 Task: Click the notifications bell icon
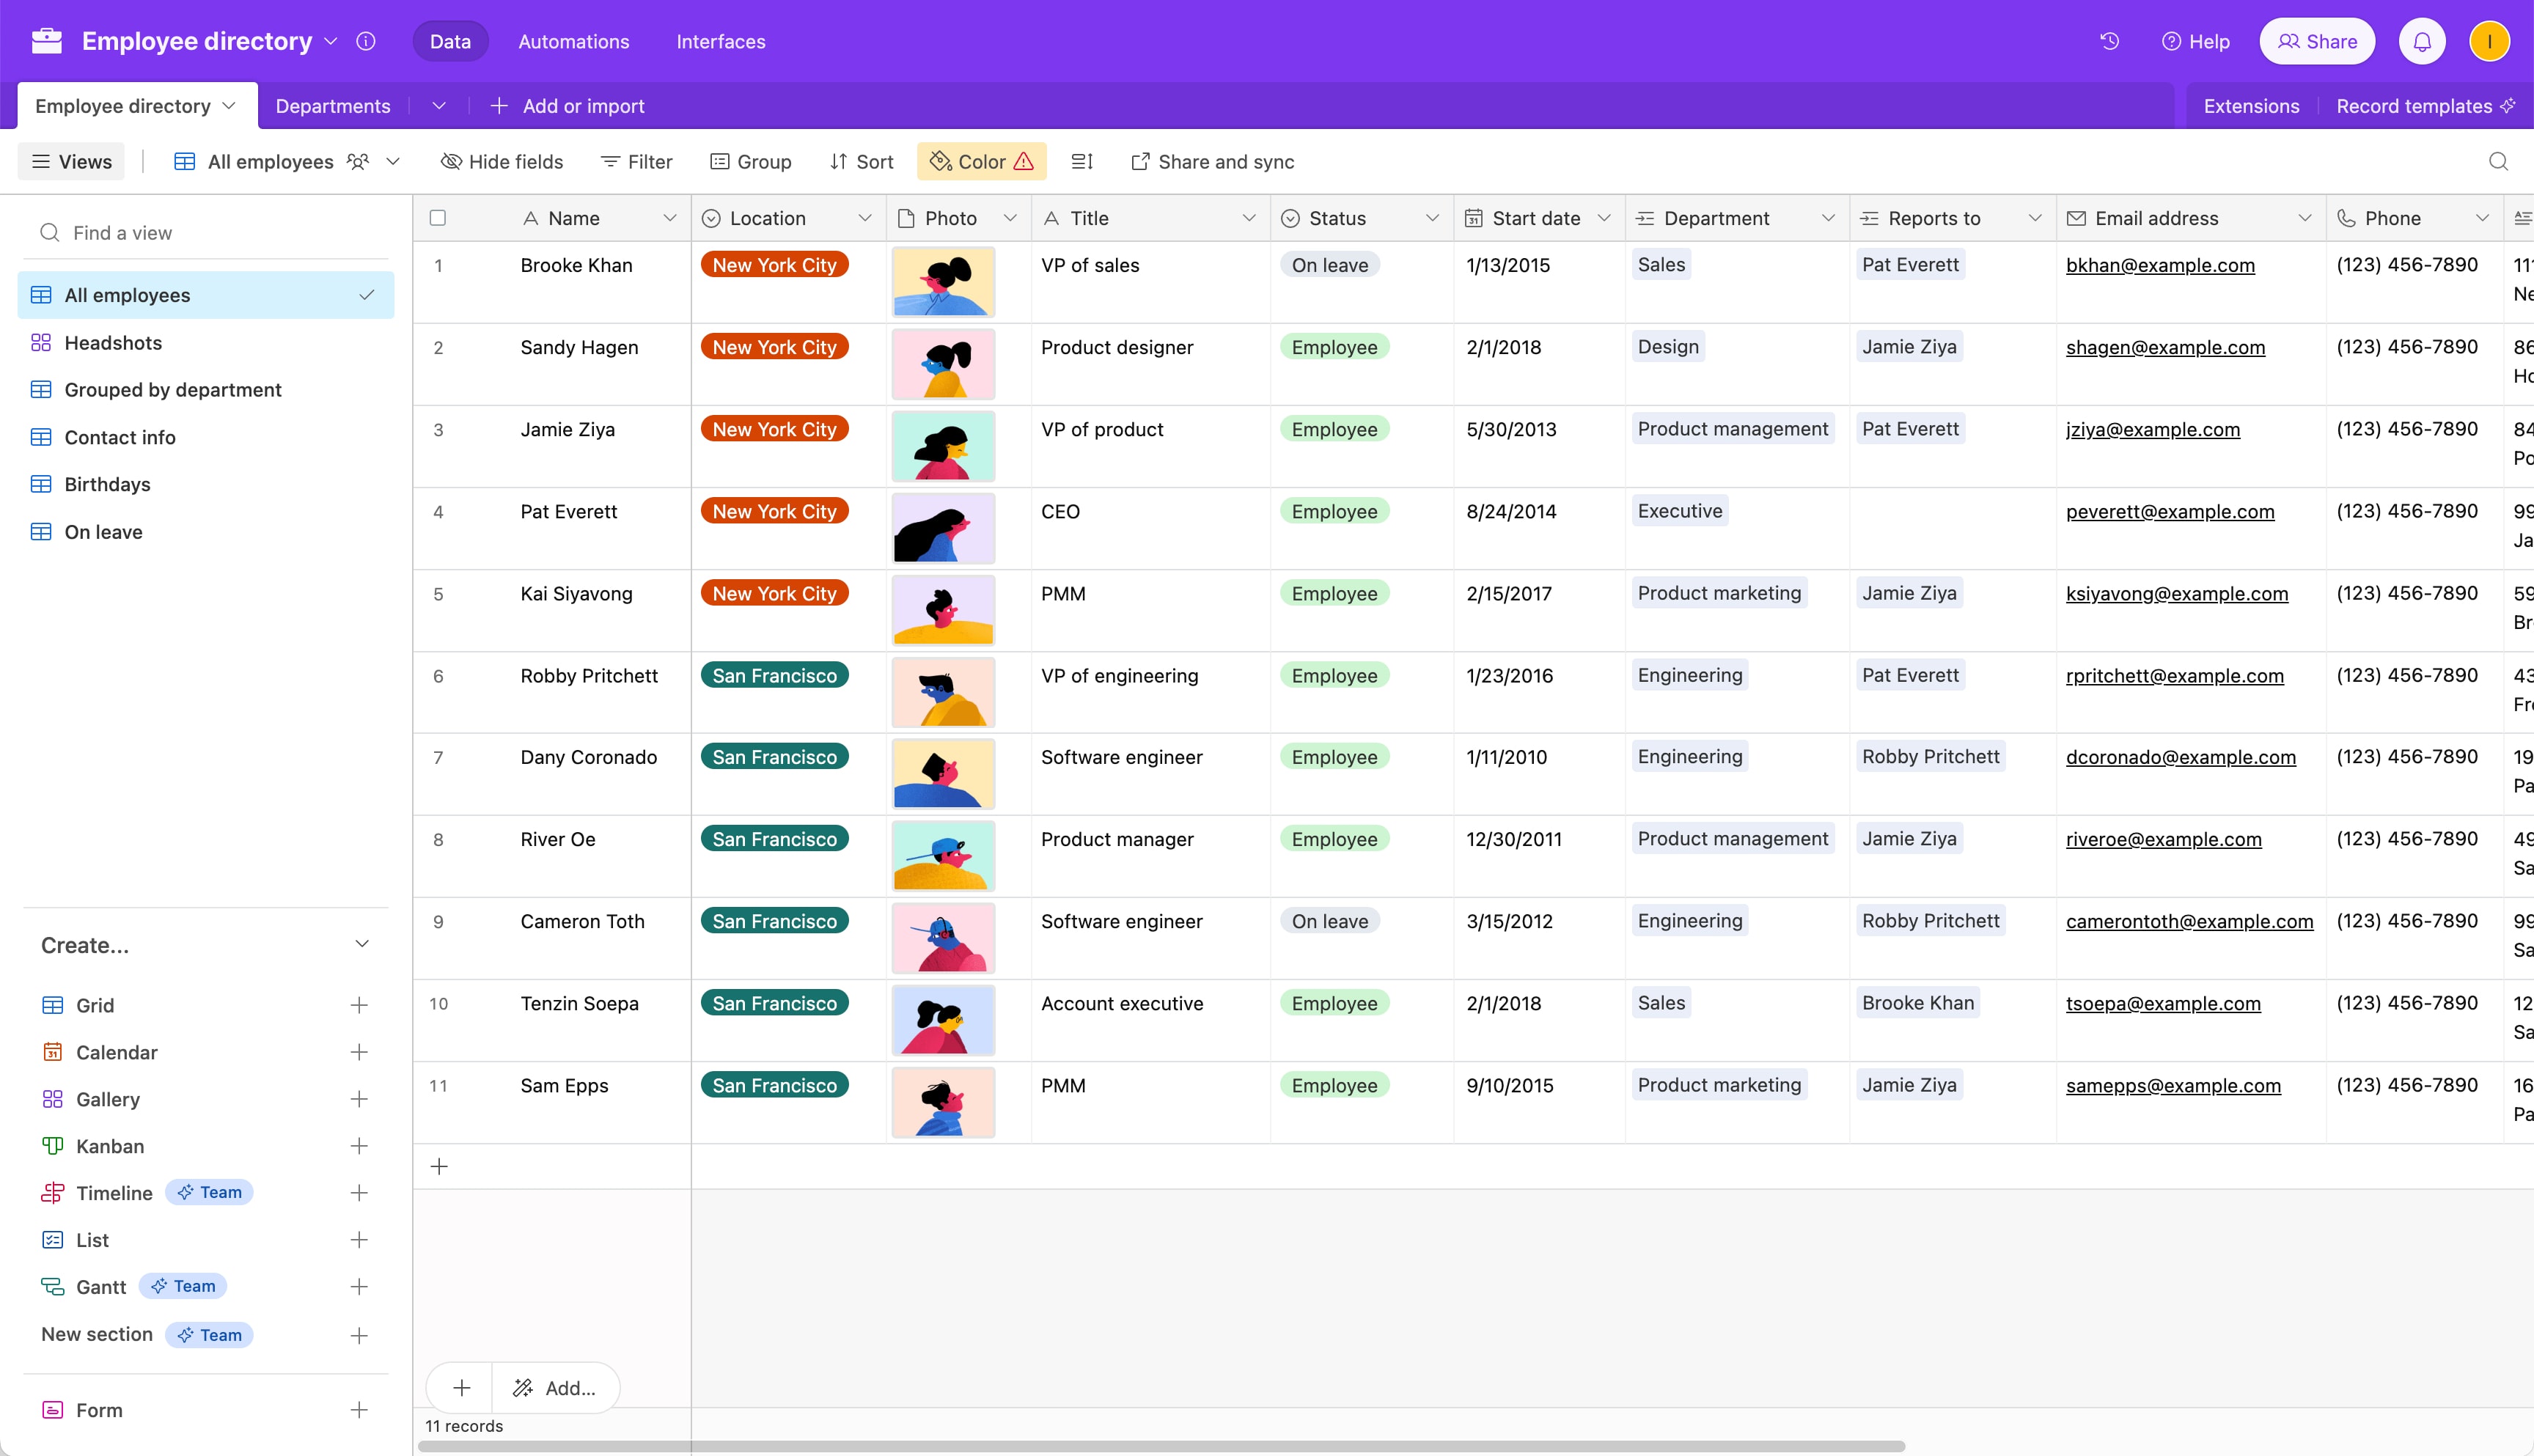(x=2422, y=41)
